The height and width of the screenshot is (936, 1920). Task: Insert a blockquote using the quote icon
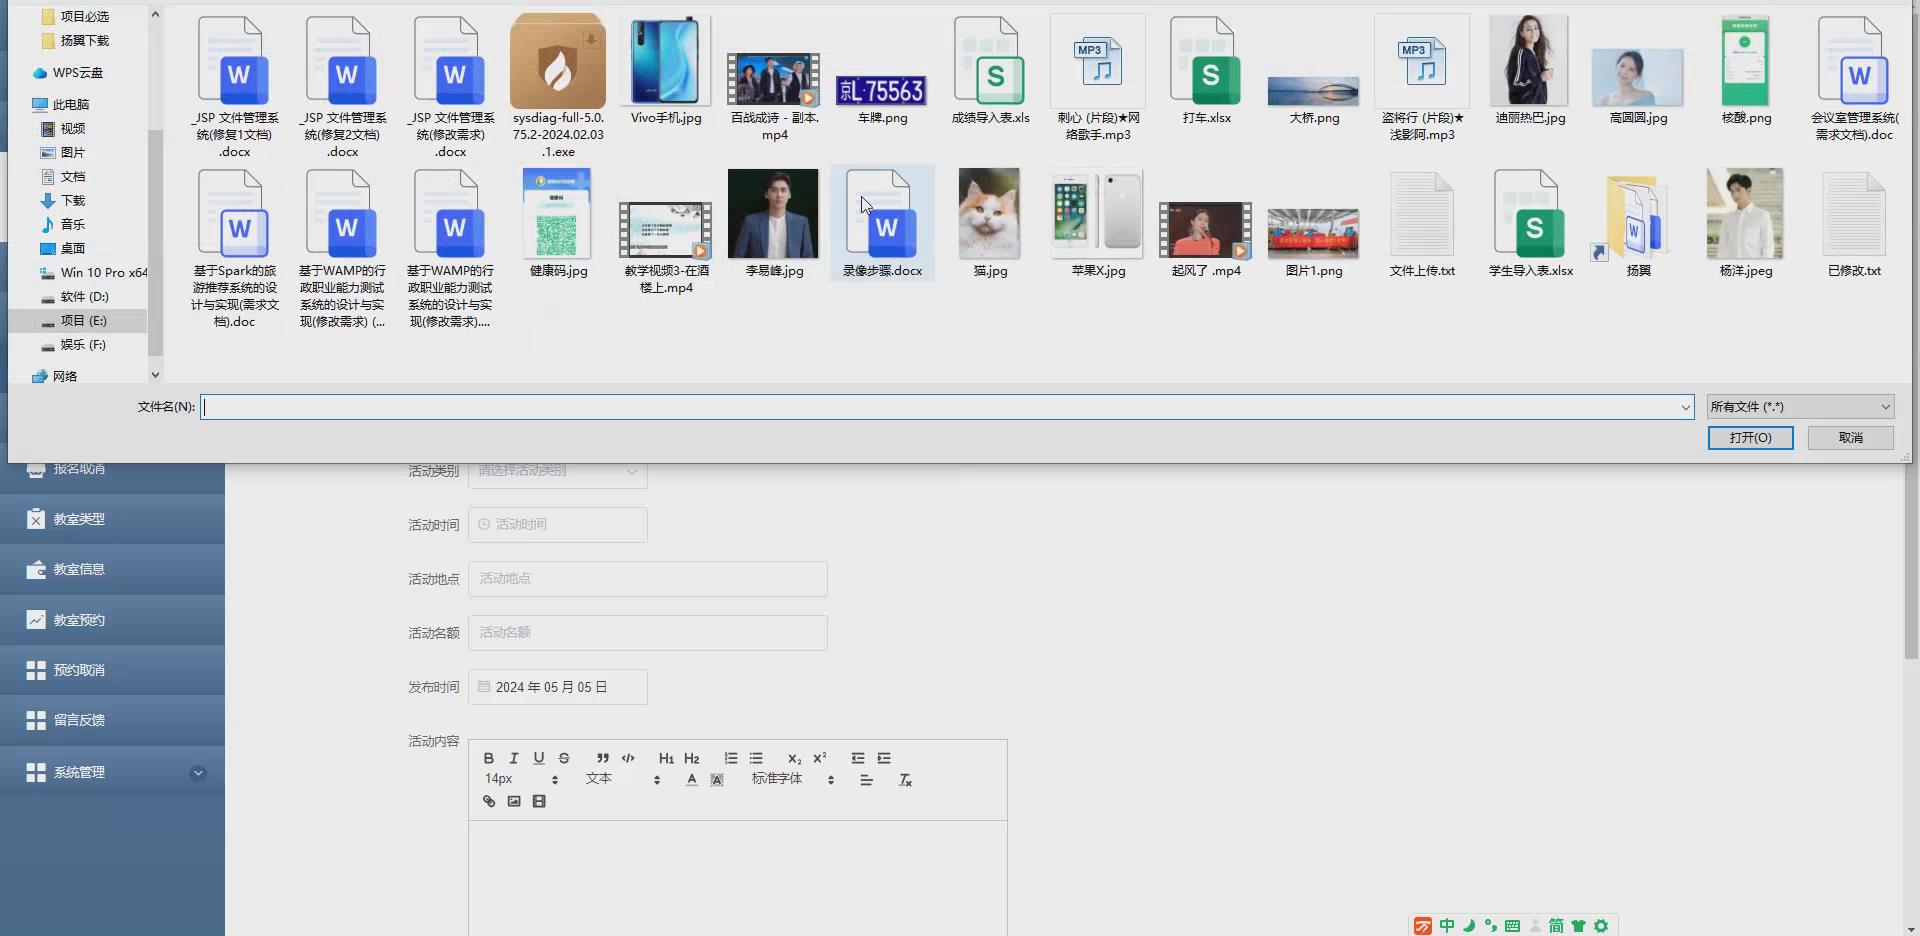pos(602,758)
